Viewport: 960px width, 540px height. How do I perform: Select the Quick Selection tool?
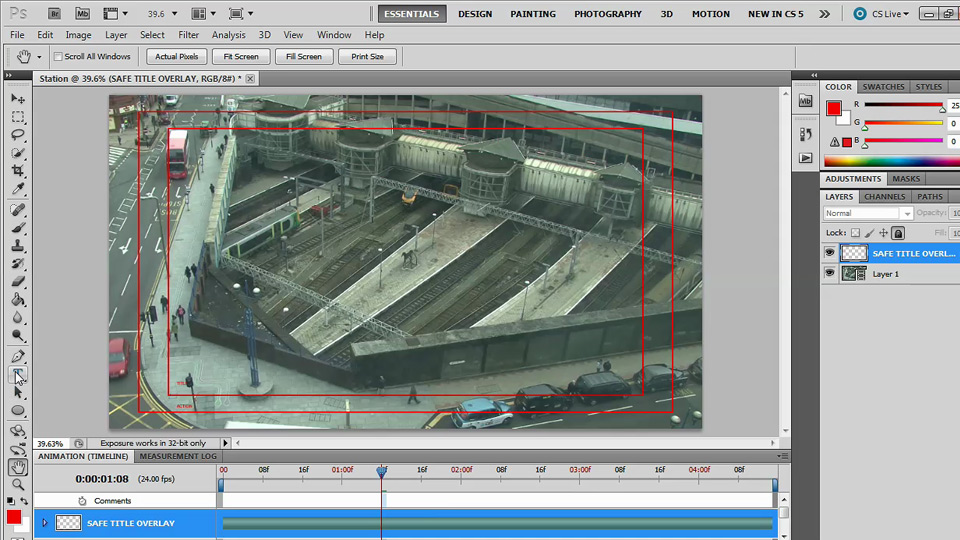tap(18, 152)
